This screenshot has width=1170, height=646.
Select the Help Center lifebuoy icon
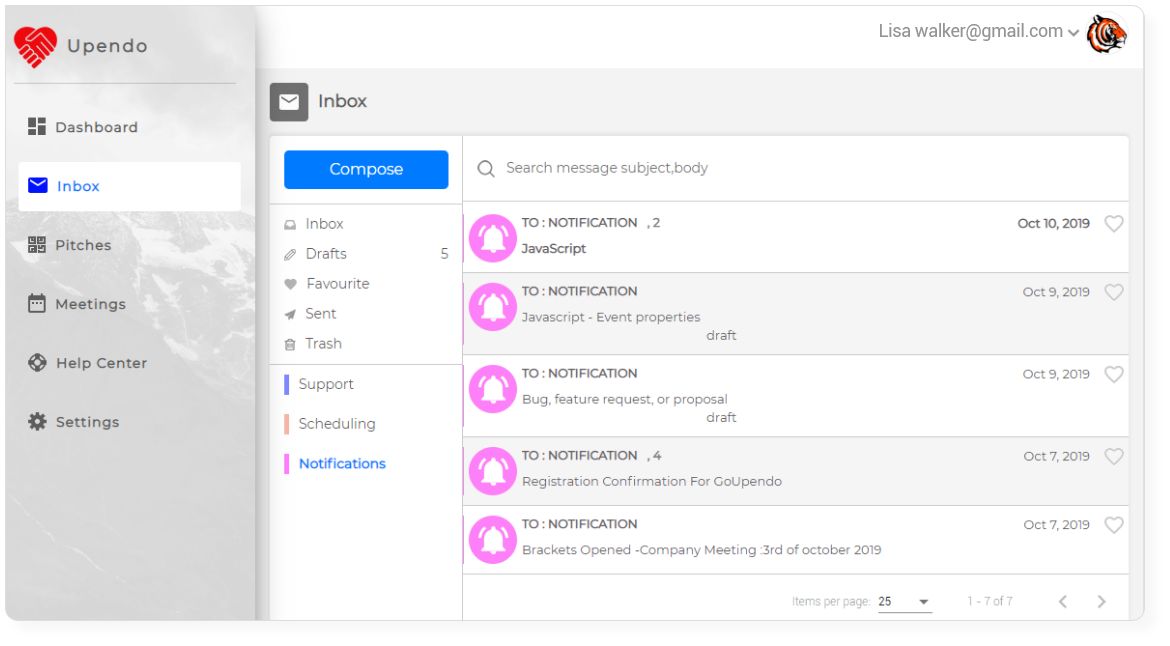pos(37,363)
